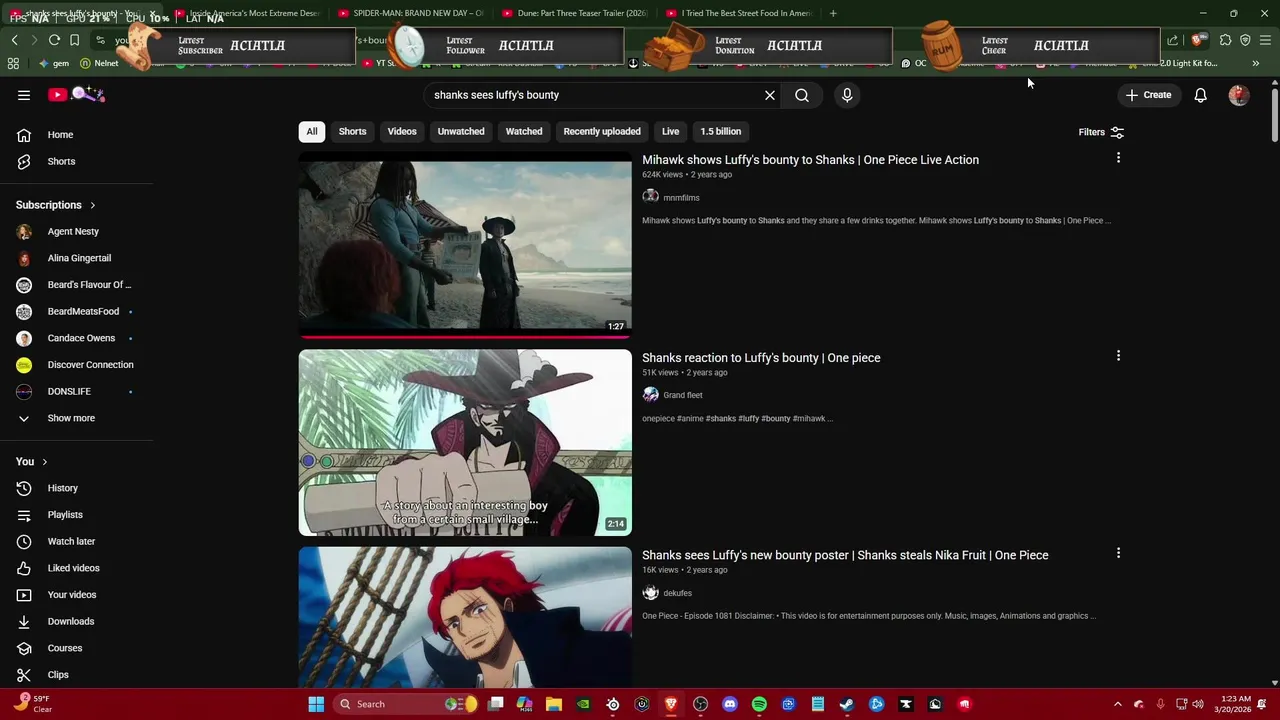The width and height of the screenshot is (1280, 720).
Task: Open the options menu for the Mihawk live action video
Action: point(1118,158)
